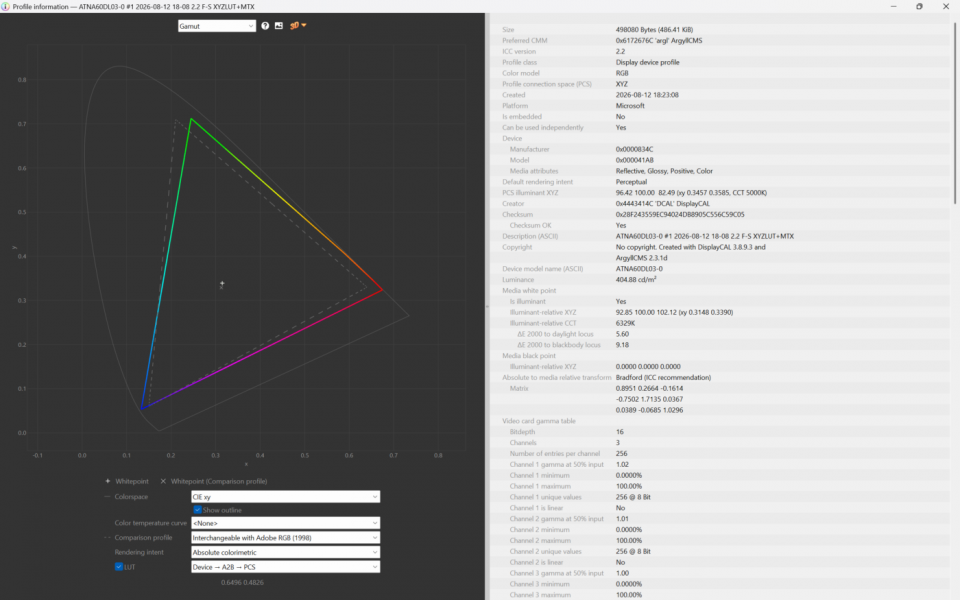Open the orange 3D view icon
The width and height of the screenshot is (960, 600).
pos(294,26)
